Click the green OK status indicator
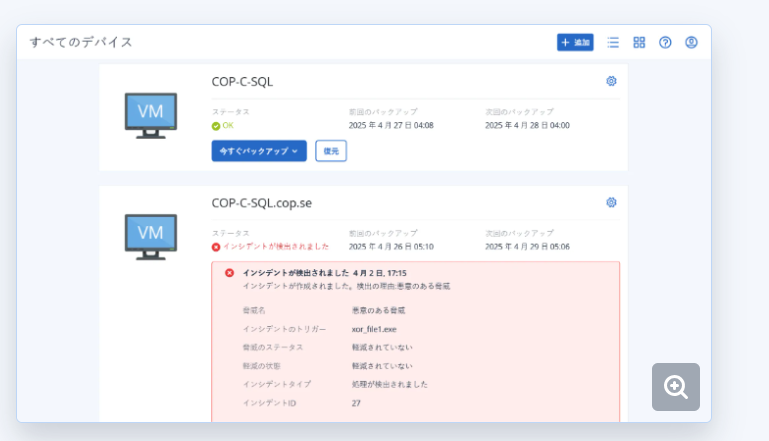769x441 pixels. (x=222, y=126)
